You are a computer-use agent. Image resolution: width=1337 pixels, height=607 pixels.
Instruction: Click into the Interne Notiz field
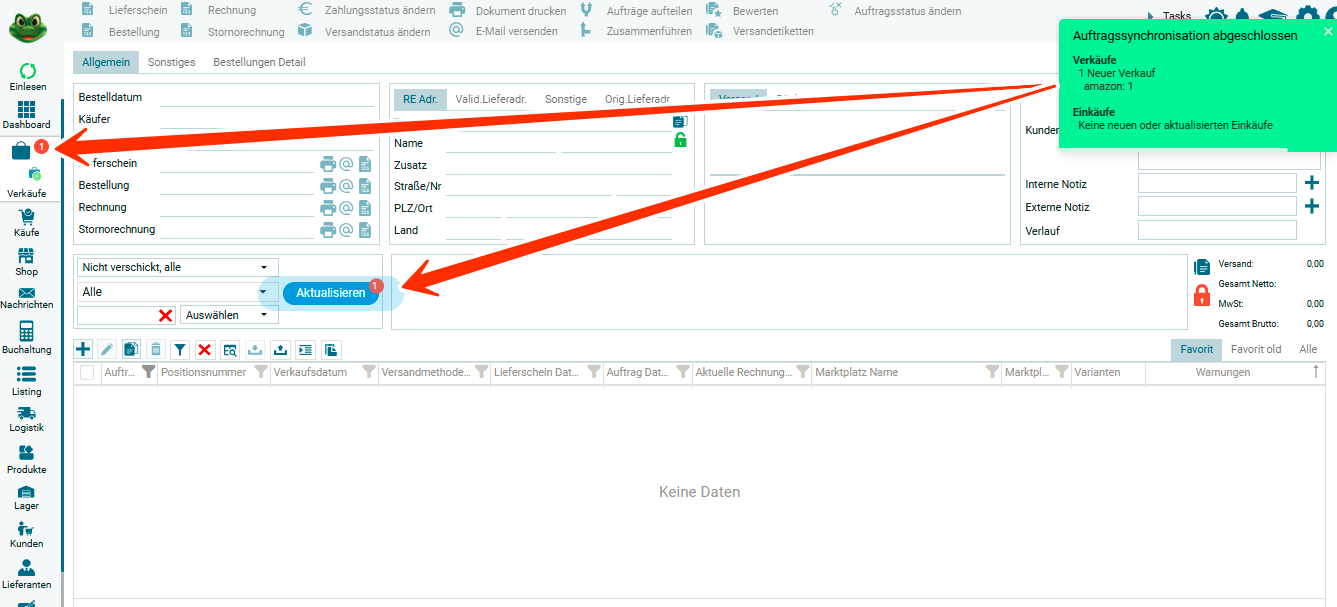coord(1216,184)
